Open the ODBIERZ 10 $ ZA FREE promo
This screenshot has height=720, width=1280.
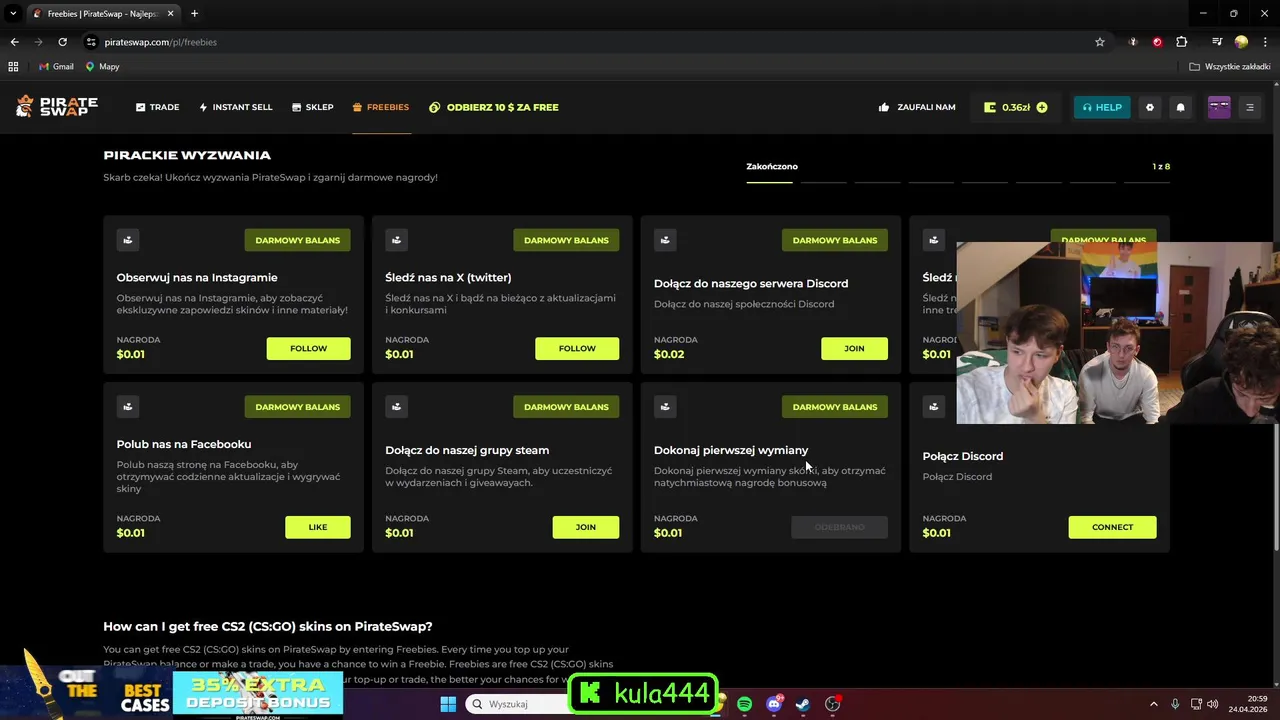[494, 107]
